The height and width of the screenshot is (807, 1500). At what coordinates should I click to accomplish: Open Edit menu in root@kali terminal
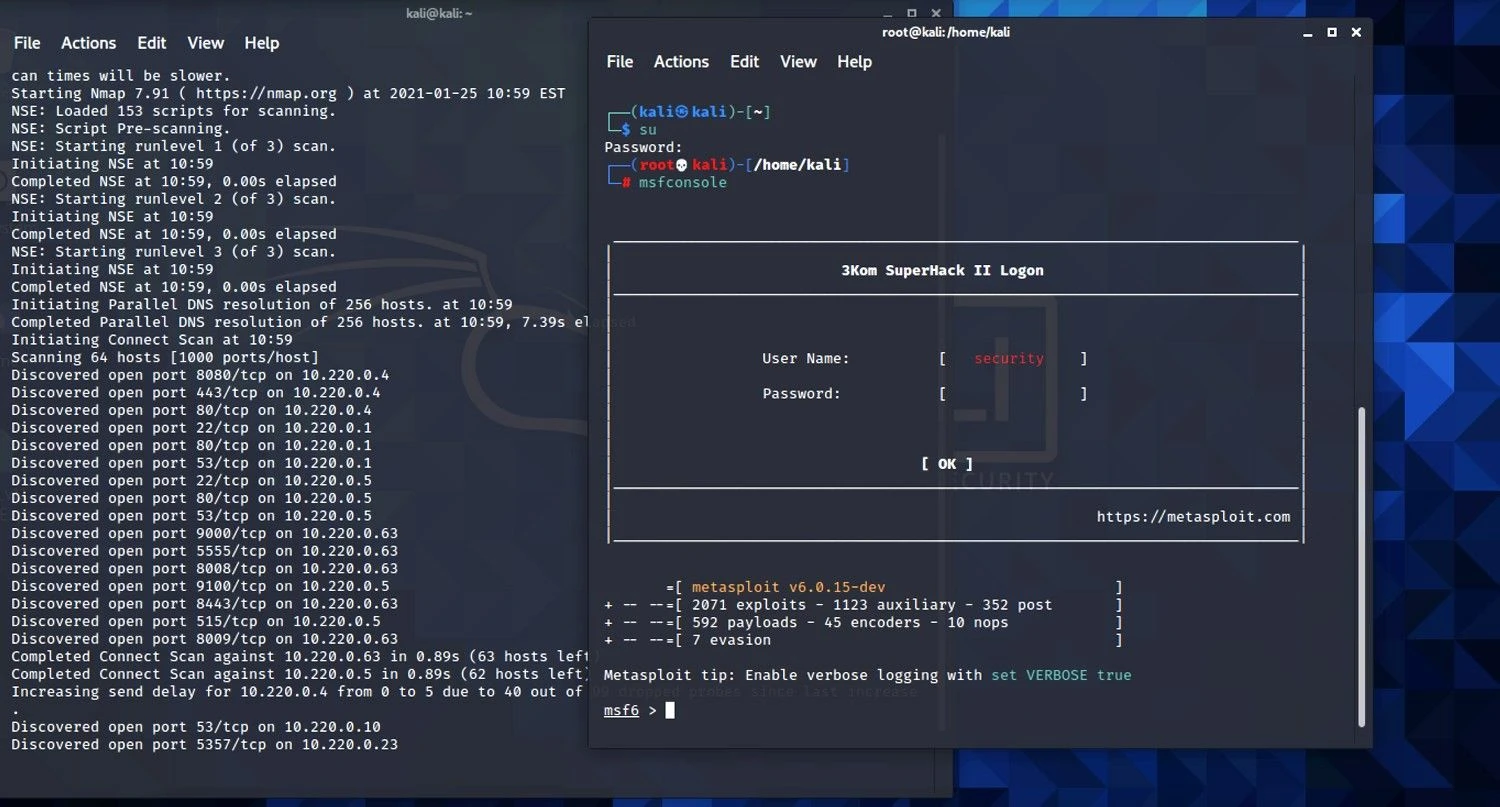pyautogui.click(x=744, y=62)
